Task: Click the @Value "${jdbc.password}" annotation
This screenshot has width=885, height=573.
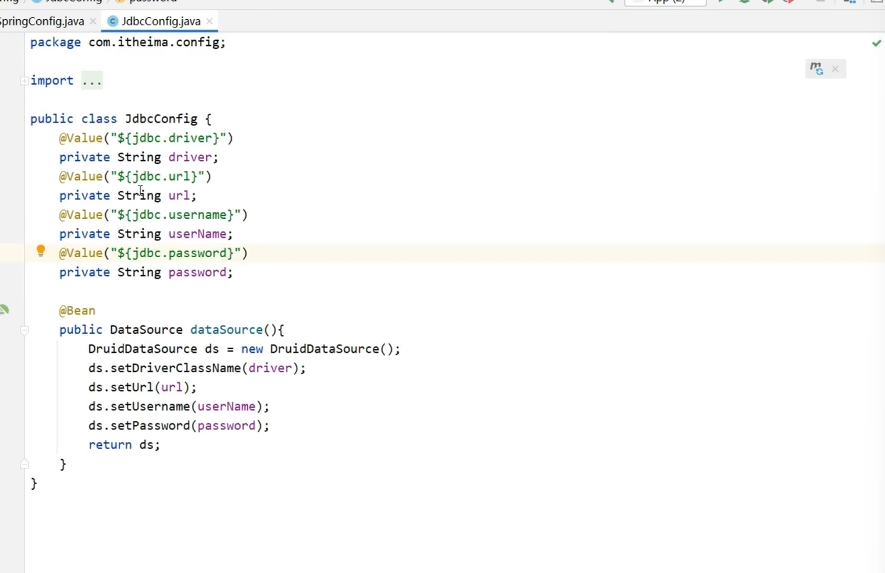Action: click(154, 253)
